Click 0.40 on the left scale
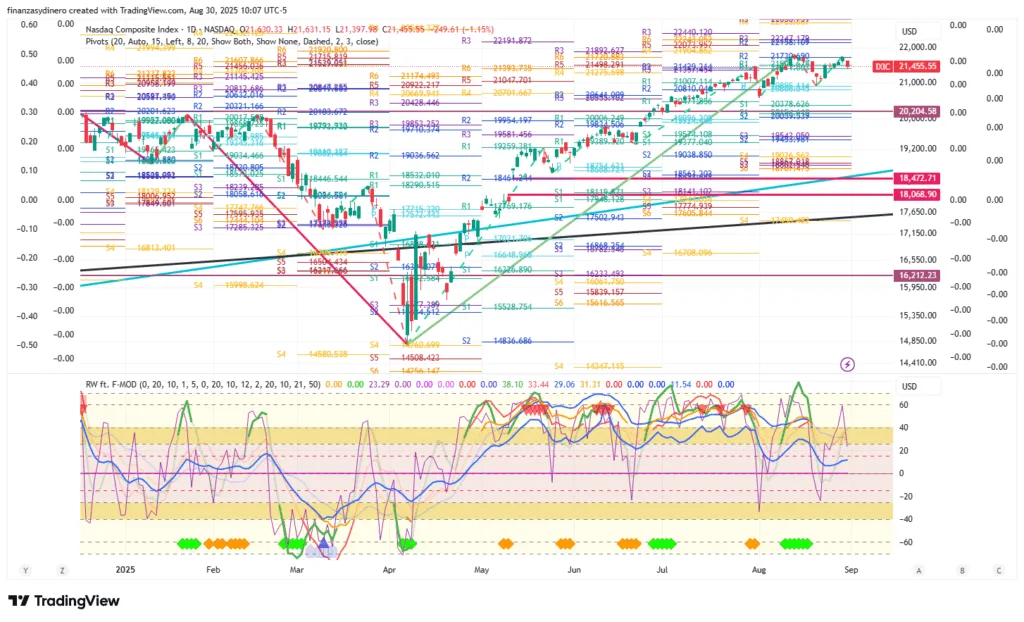 point(29,83)
